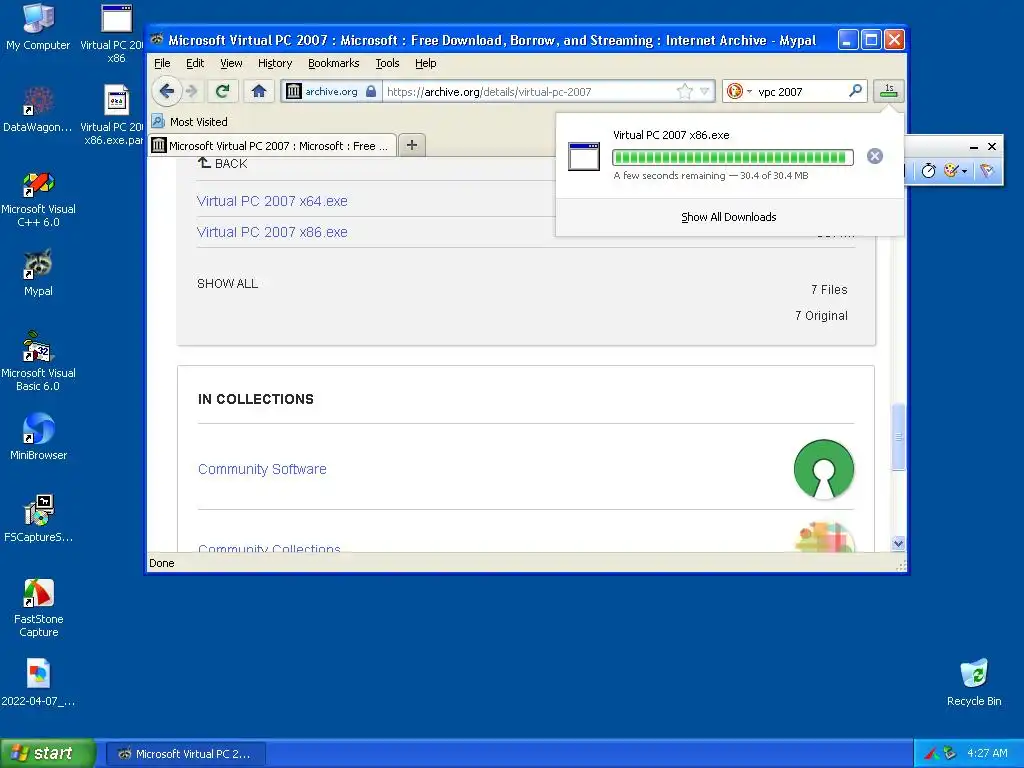The image size is (1024, 768).
Task: Download Virtual PC 2007 x64.exe link
Action: pos(272,201)
